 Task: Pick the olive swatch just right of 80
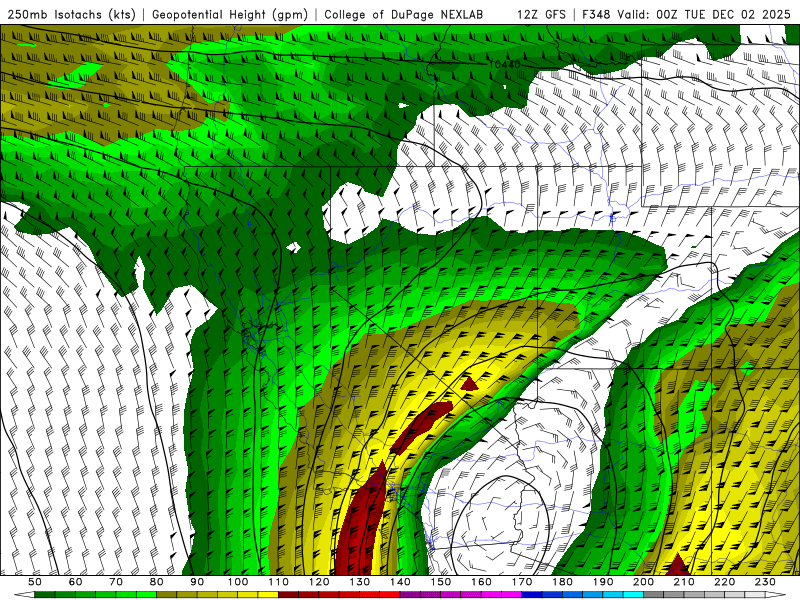click(x=167, y=594)
